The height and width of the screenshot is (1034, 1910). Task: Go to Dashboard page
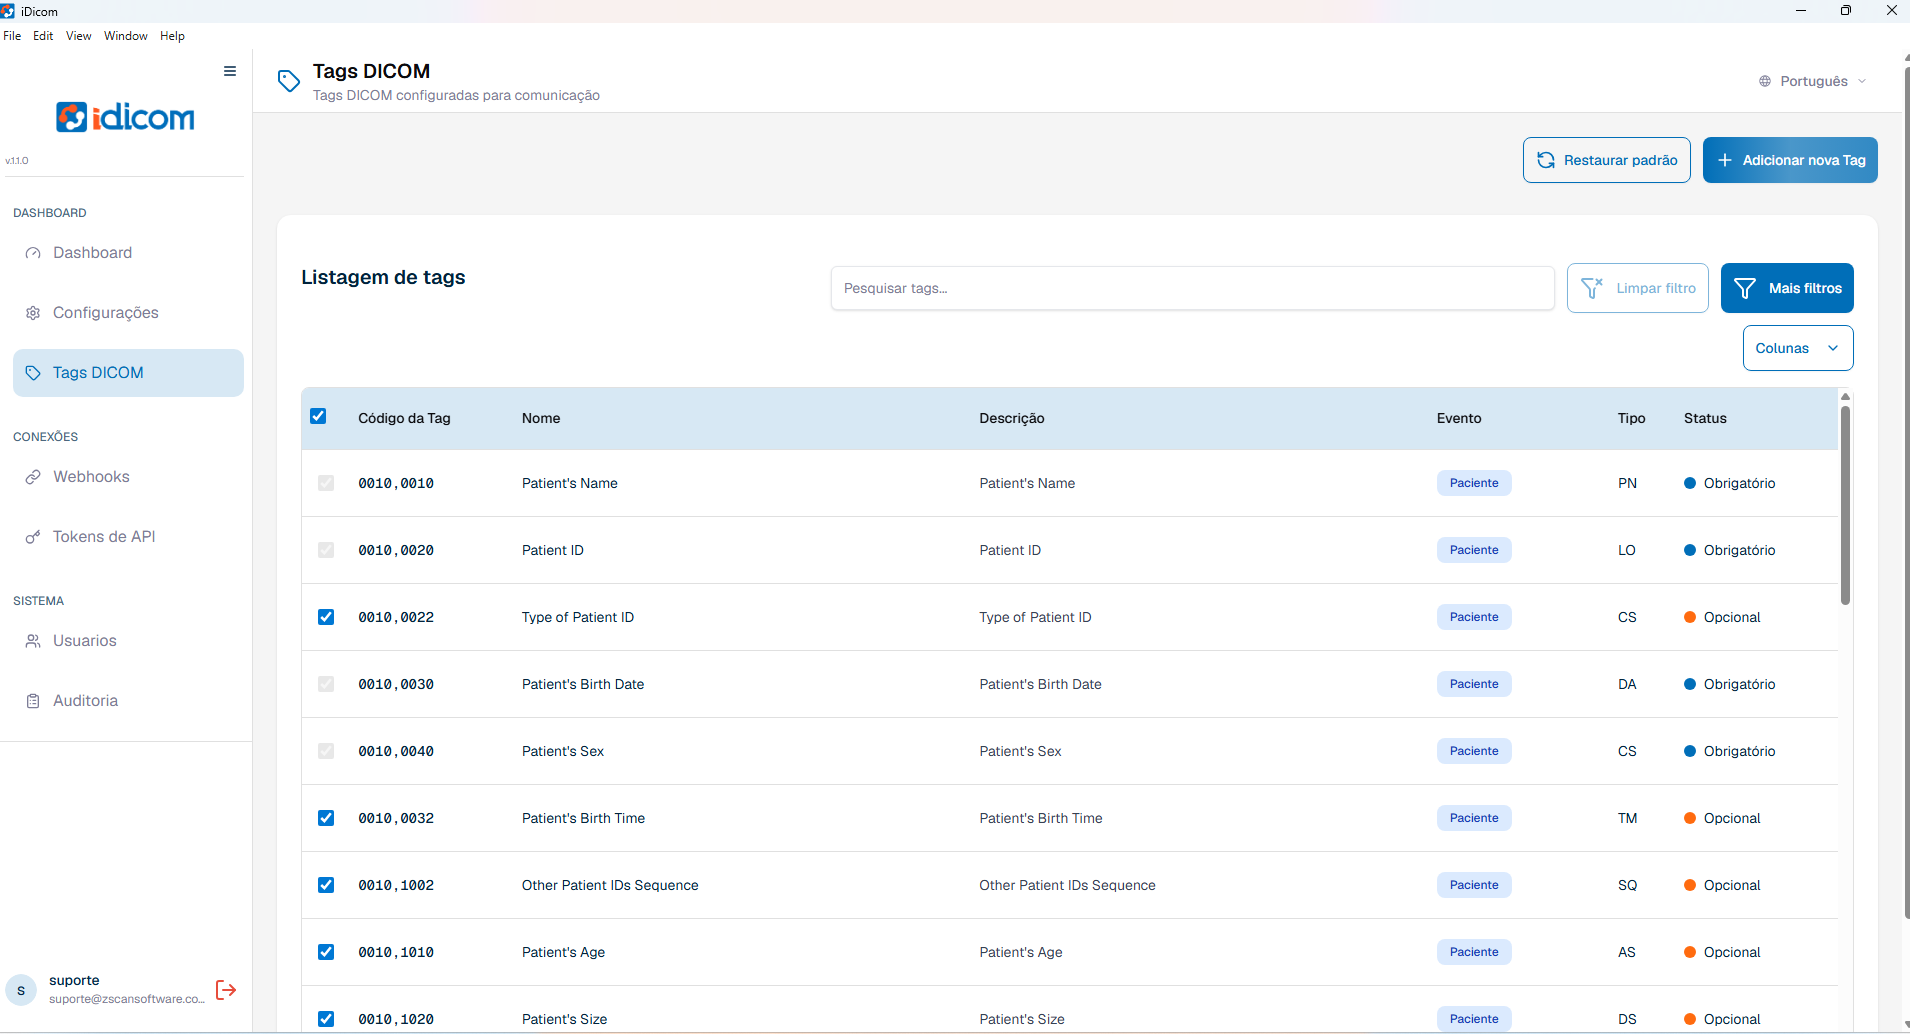point(128,253)
